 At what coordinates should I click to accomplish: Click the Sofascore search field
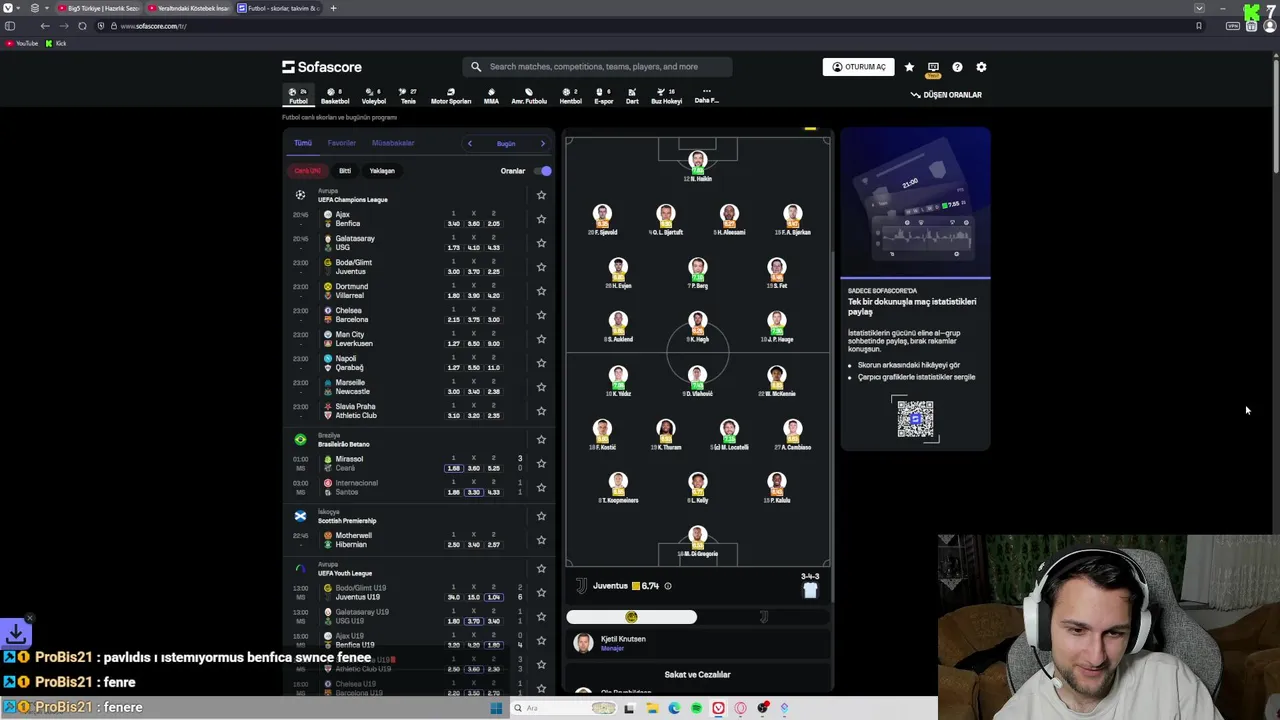[597, 67]
